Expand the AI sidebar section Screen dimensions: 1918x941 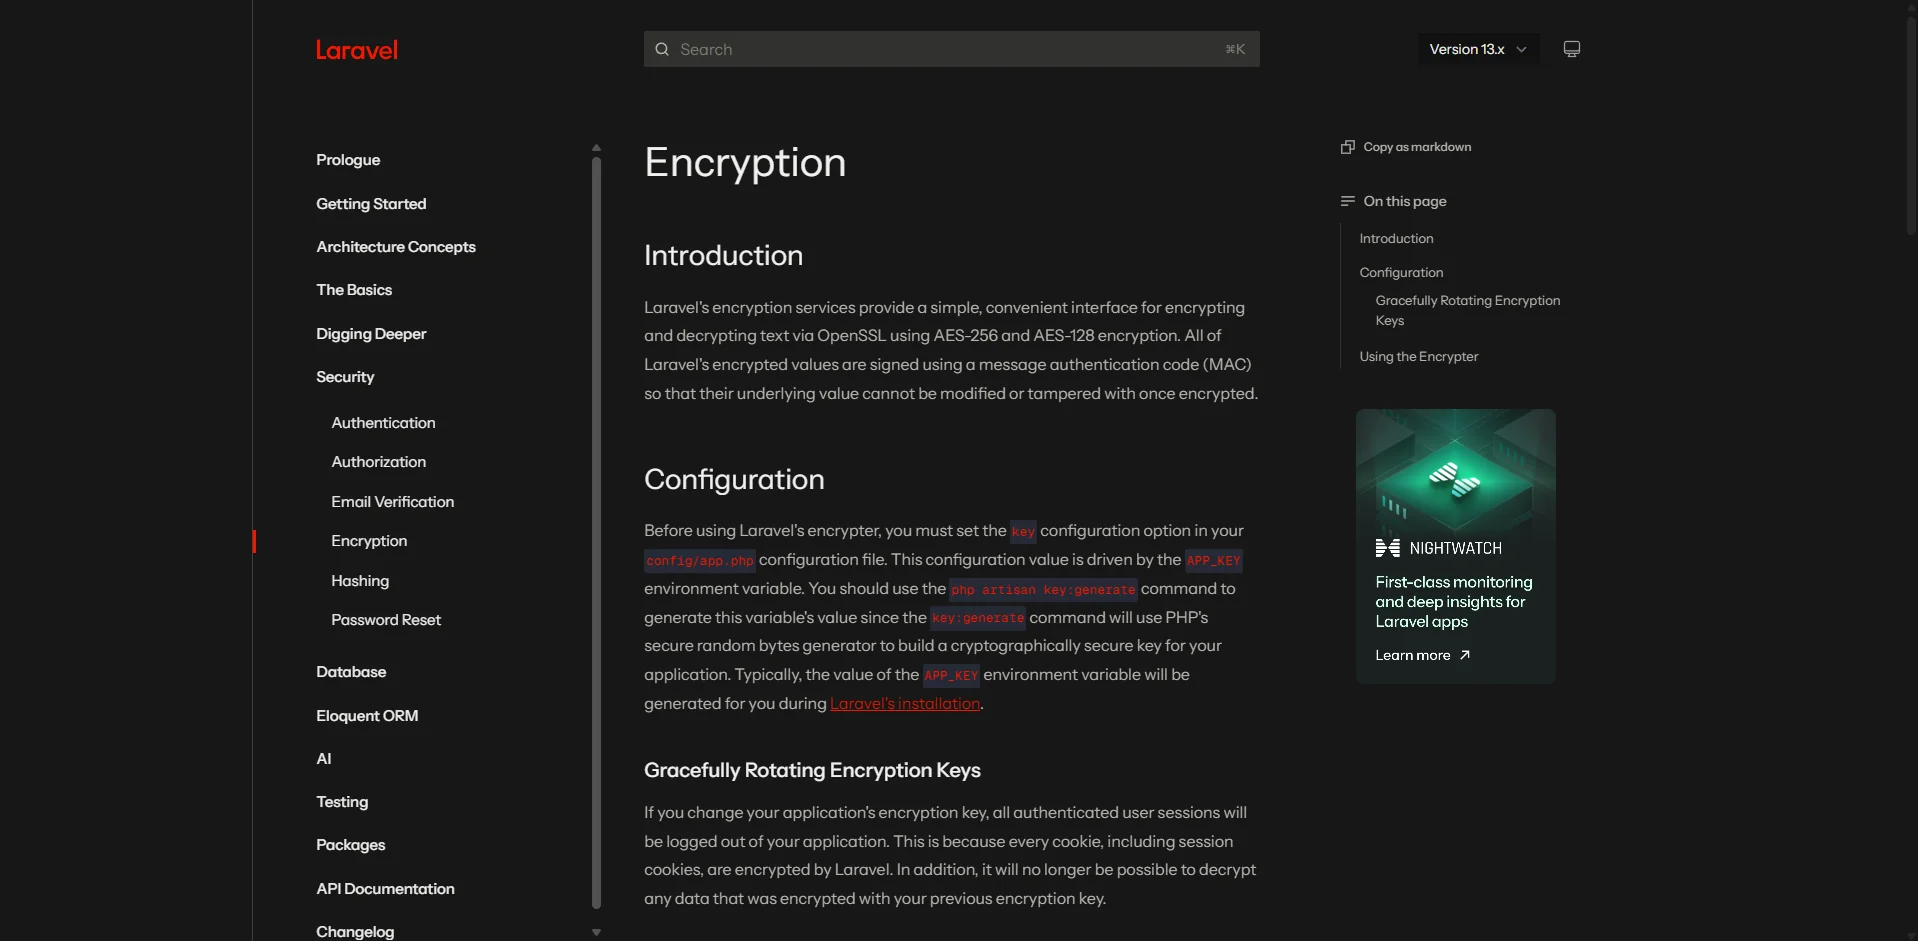click(324, 759)
